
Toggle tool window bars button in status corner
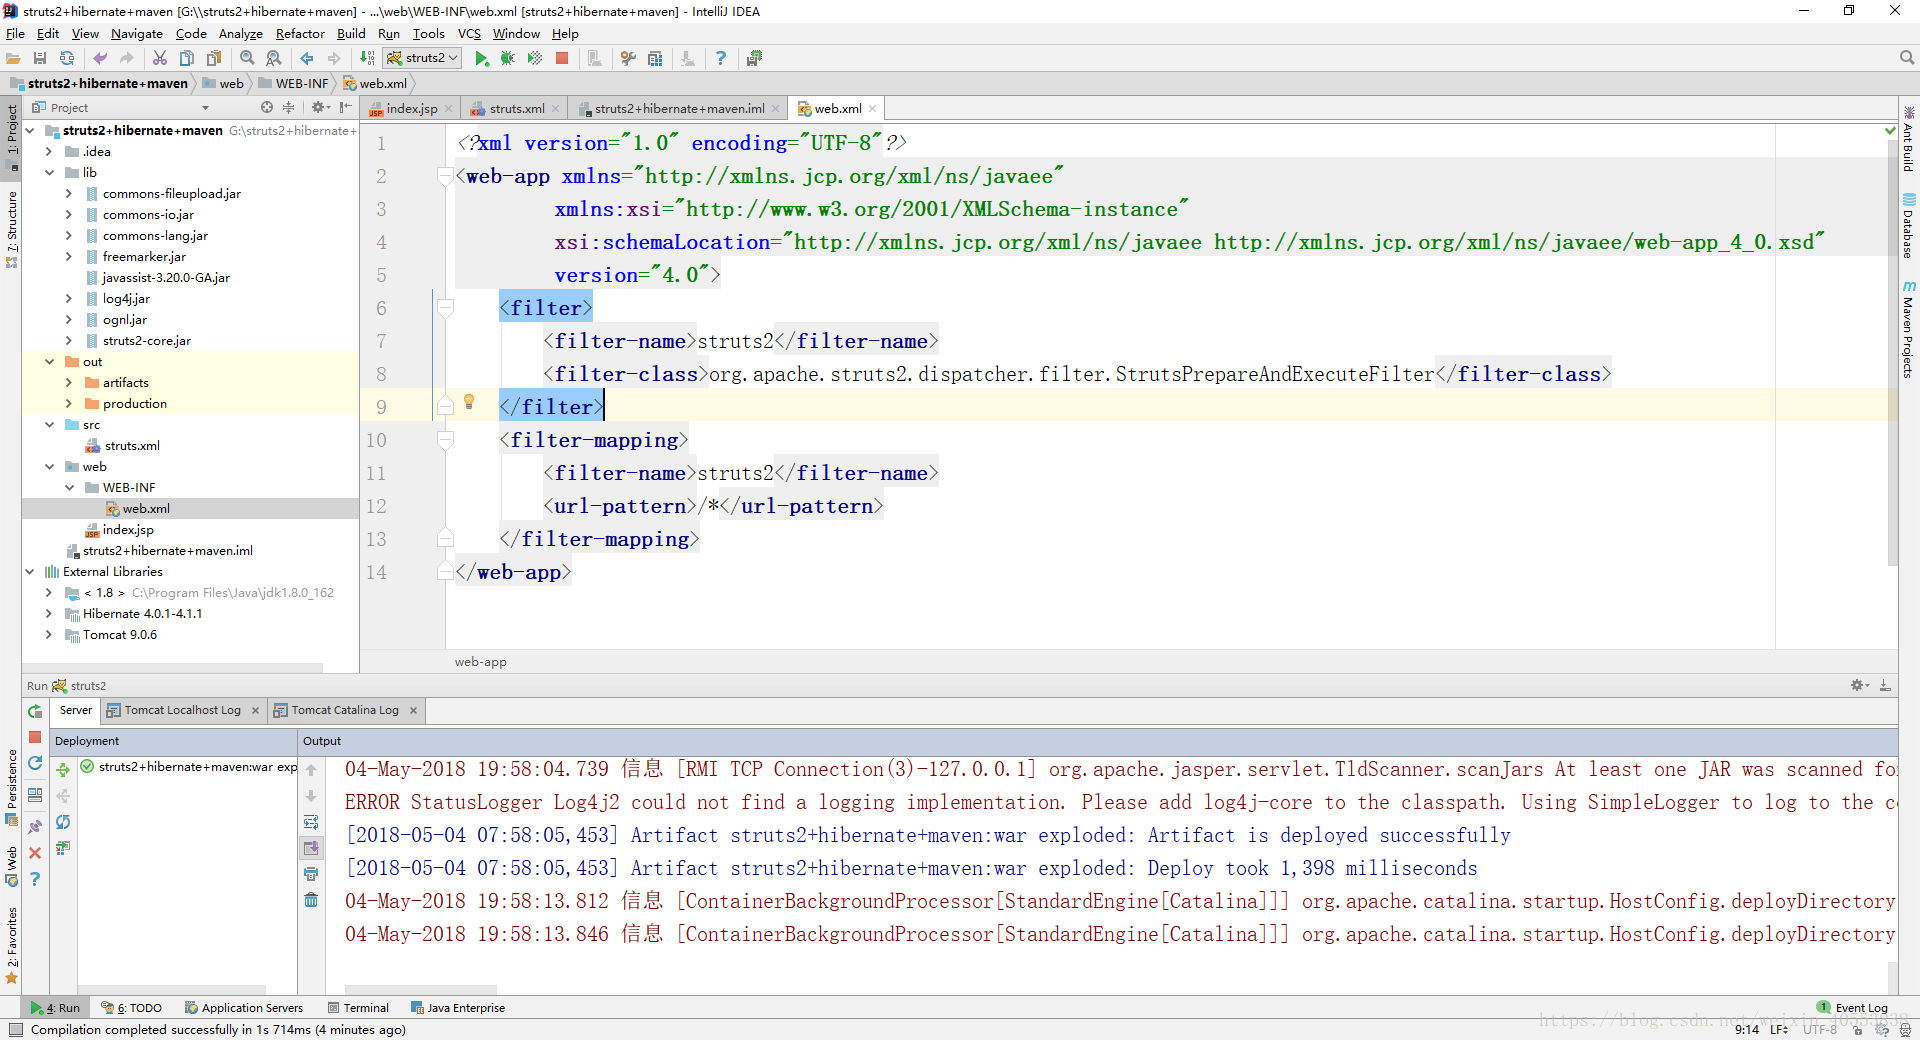tap(15, 1030)
